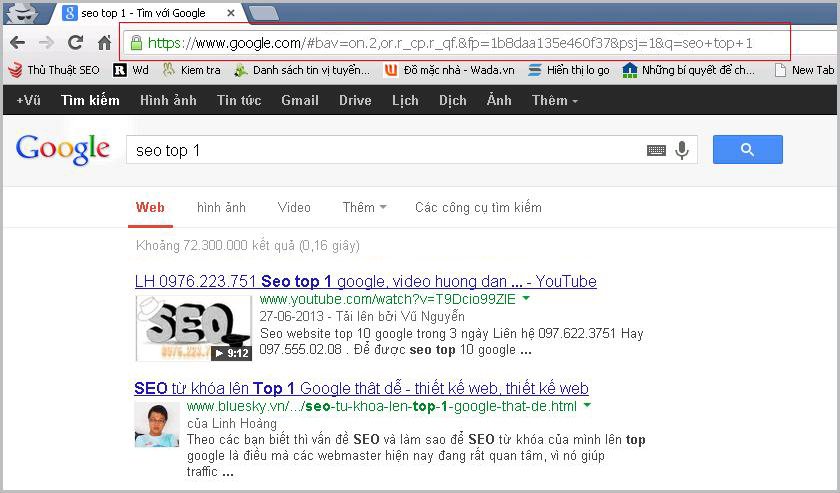This screenshot has width=840, height=493.
Task: Switch to the 'hình ảnh' results tab
Action: point(221,207)
